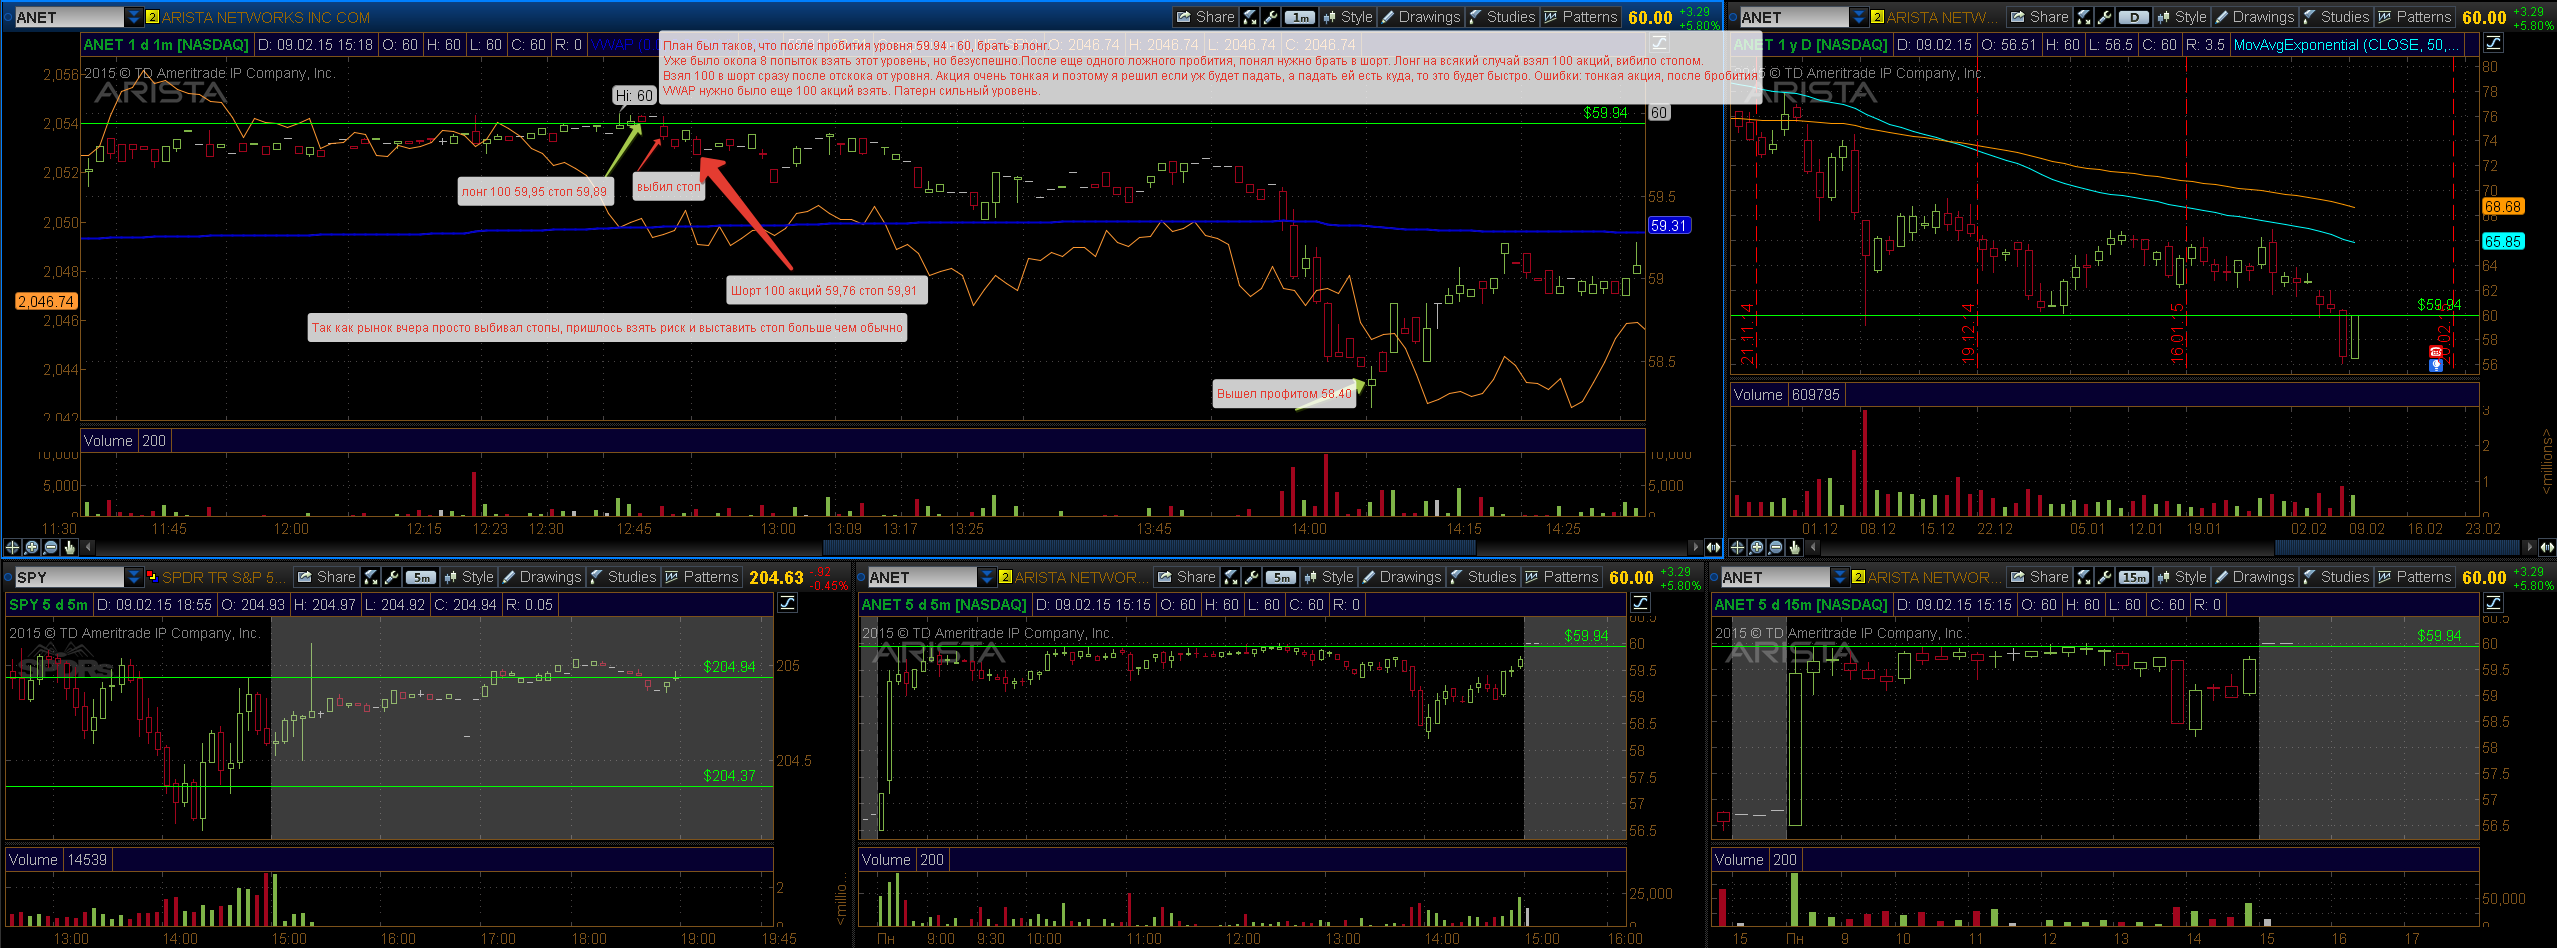Expand symbol dropdown arrow in ANET 1m chart
The height and width of the screenshot is (948, 2557).
133,17
